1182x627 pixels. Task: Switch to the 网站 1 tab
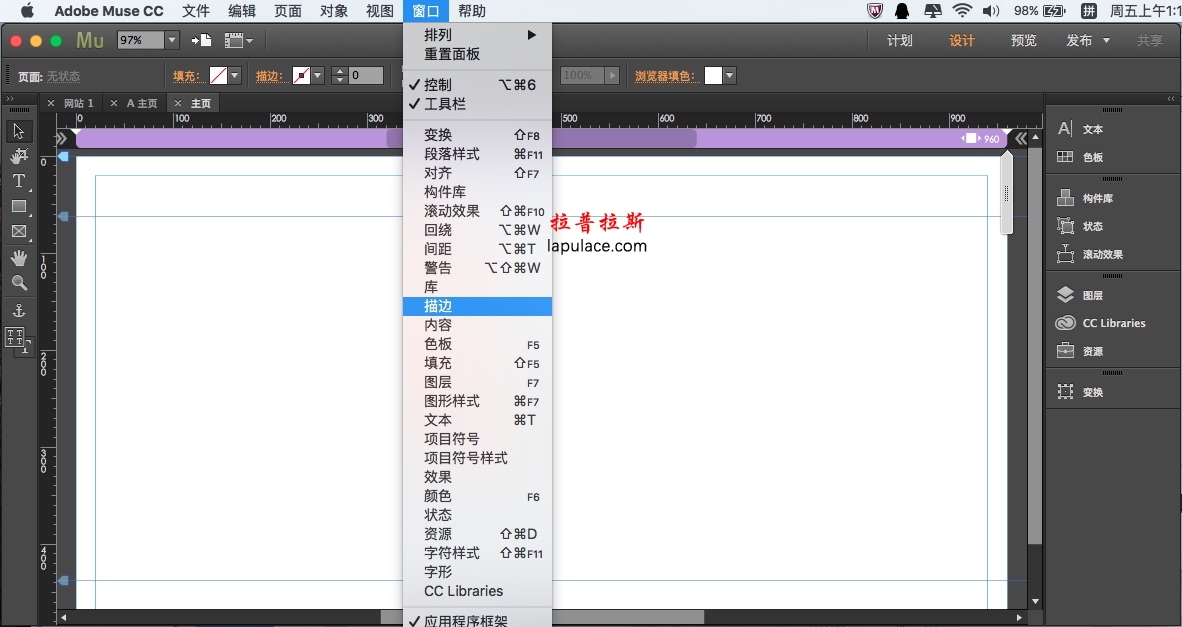(x=78, y=103)
